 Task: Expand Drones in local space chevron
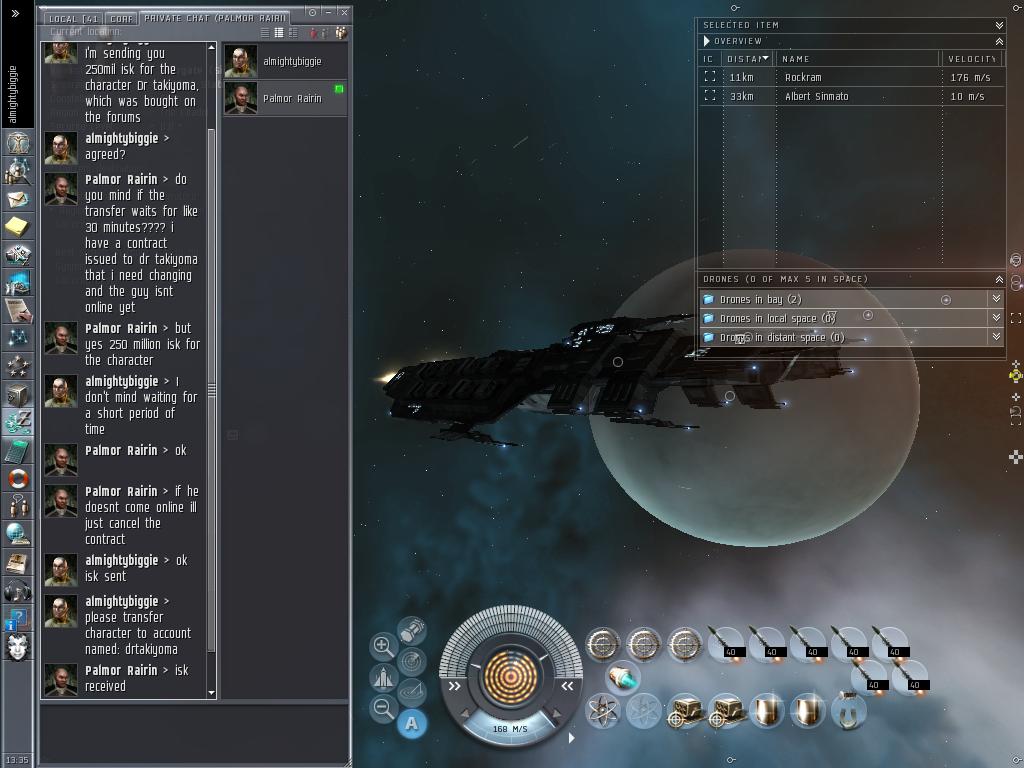click(996, 317)
